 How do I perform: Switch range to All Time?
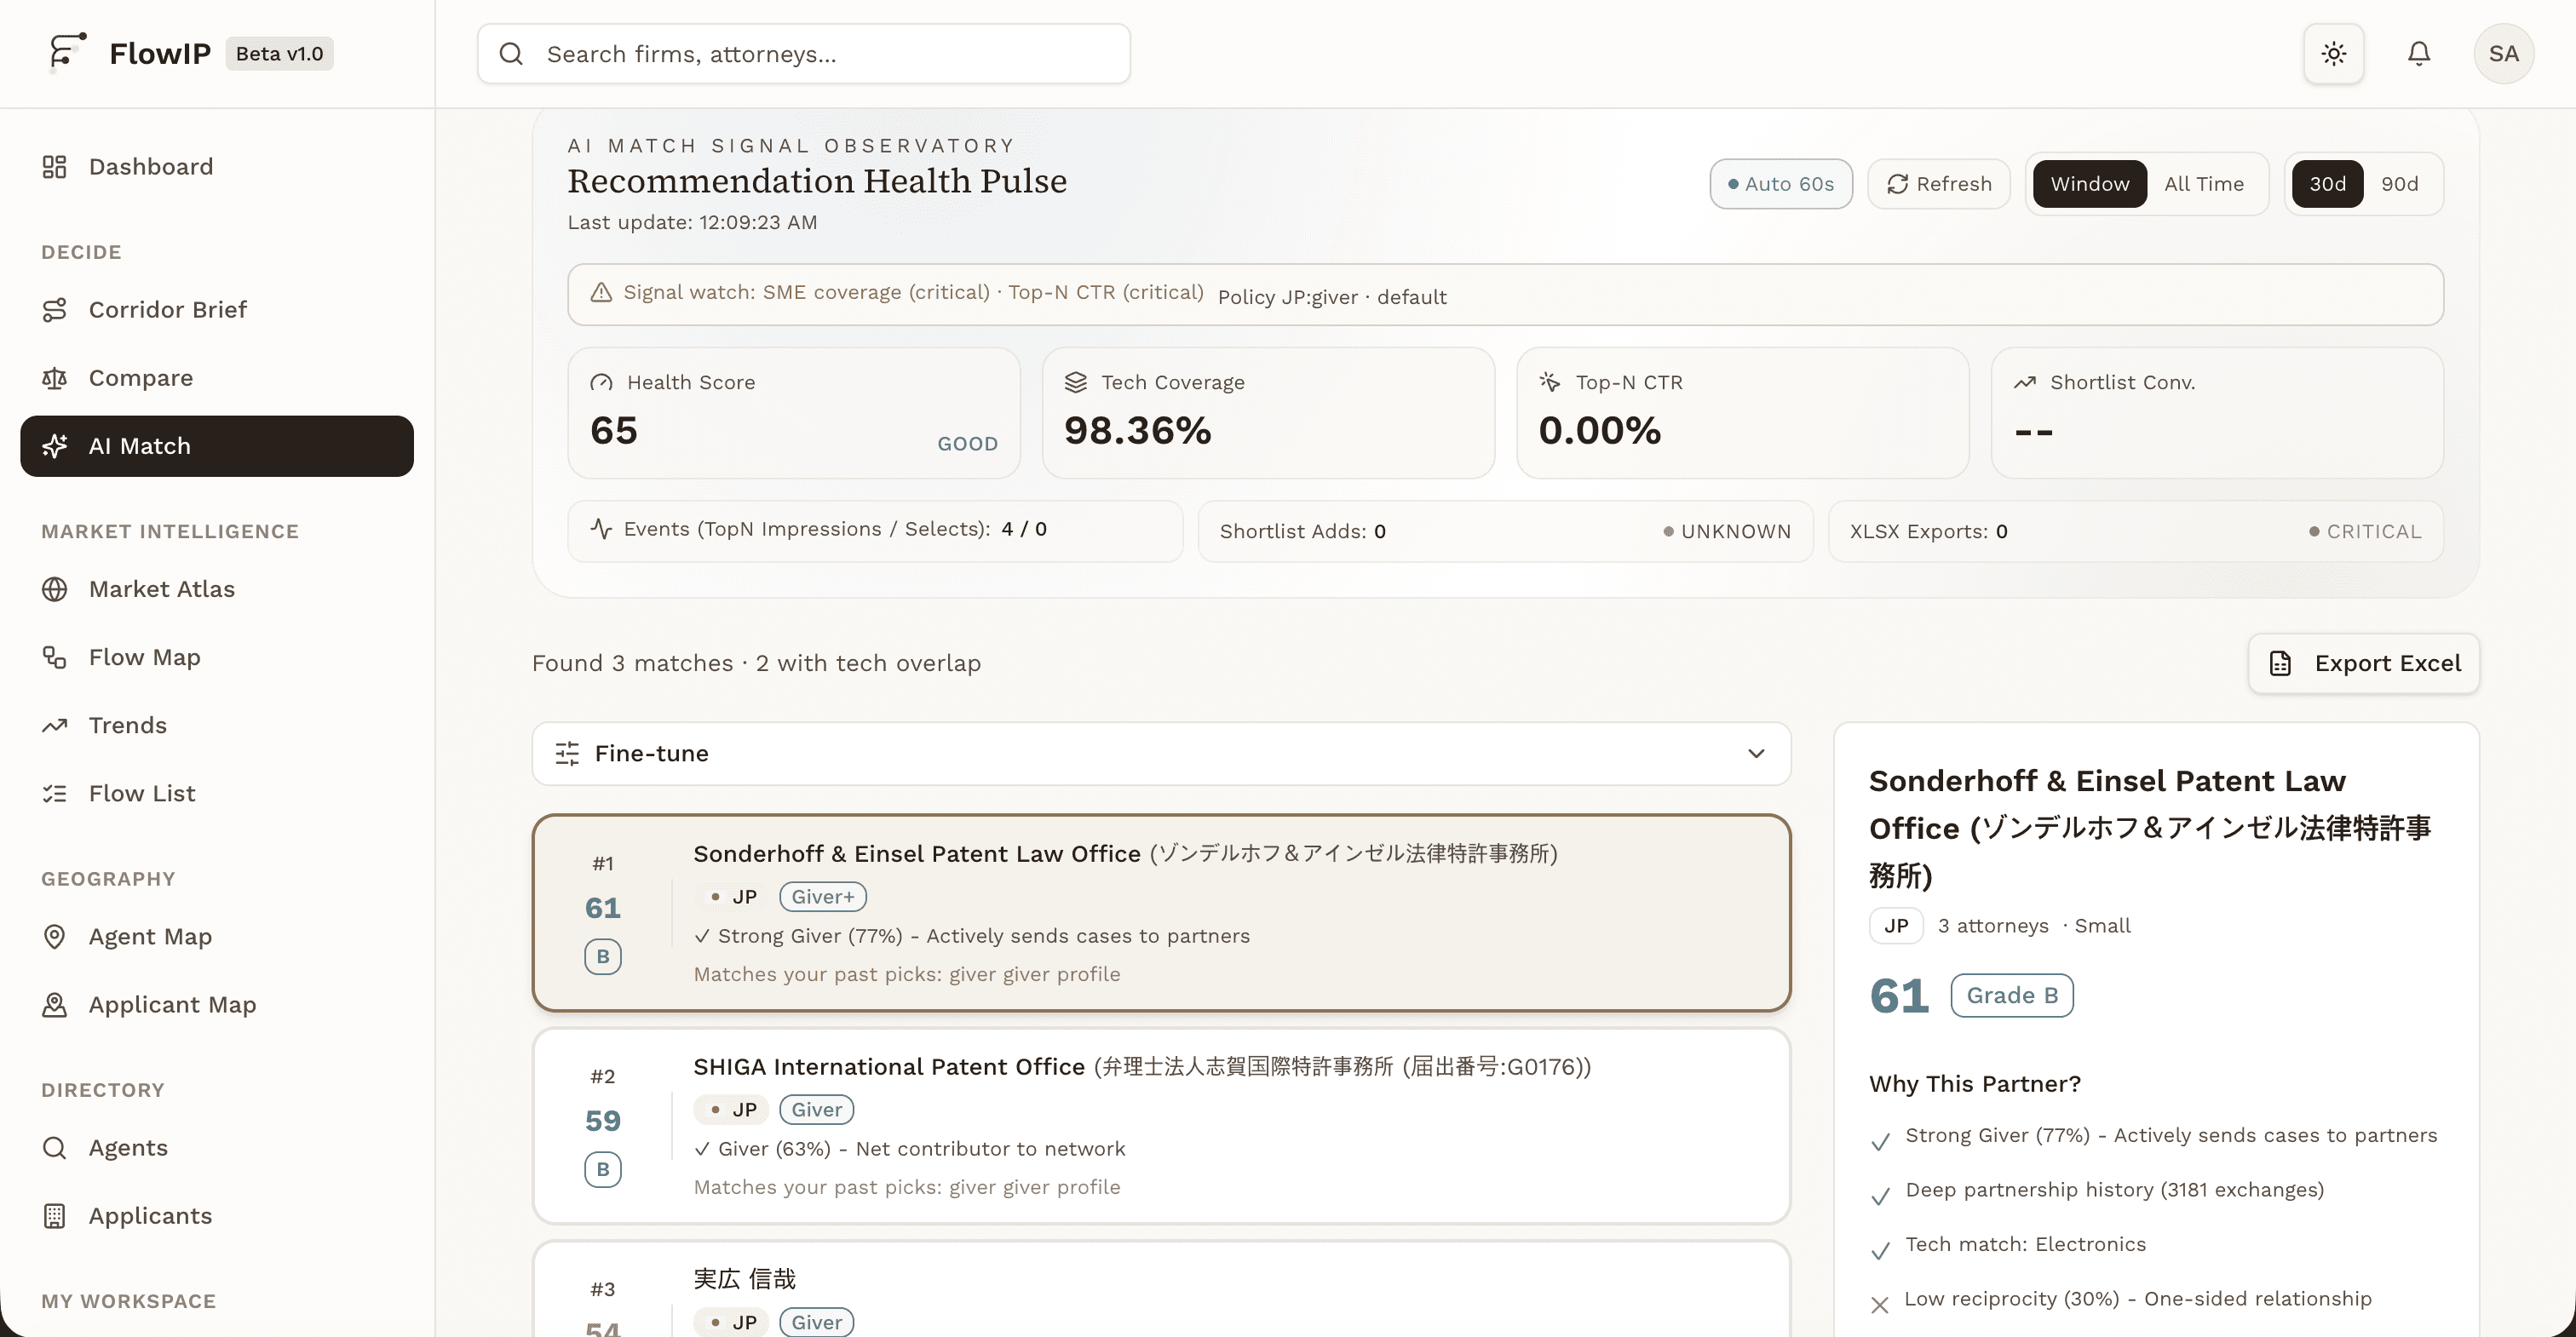(2203, 184)
